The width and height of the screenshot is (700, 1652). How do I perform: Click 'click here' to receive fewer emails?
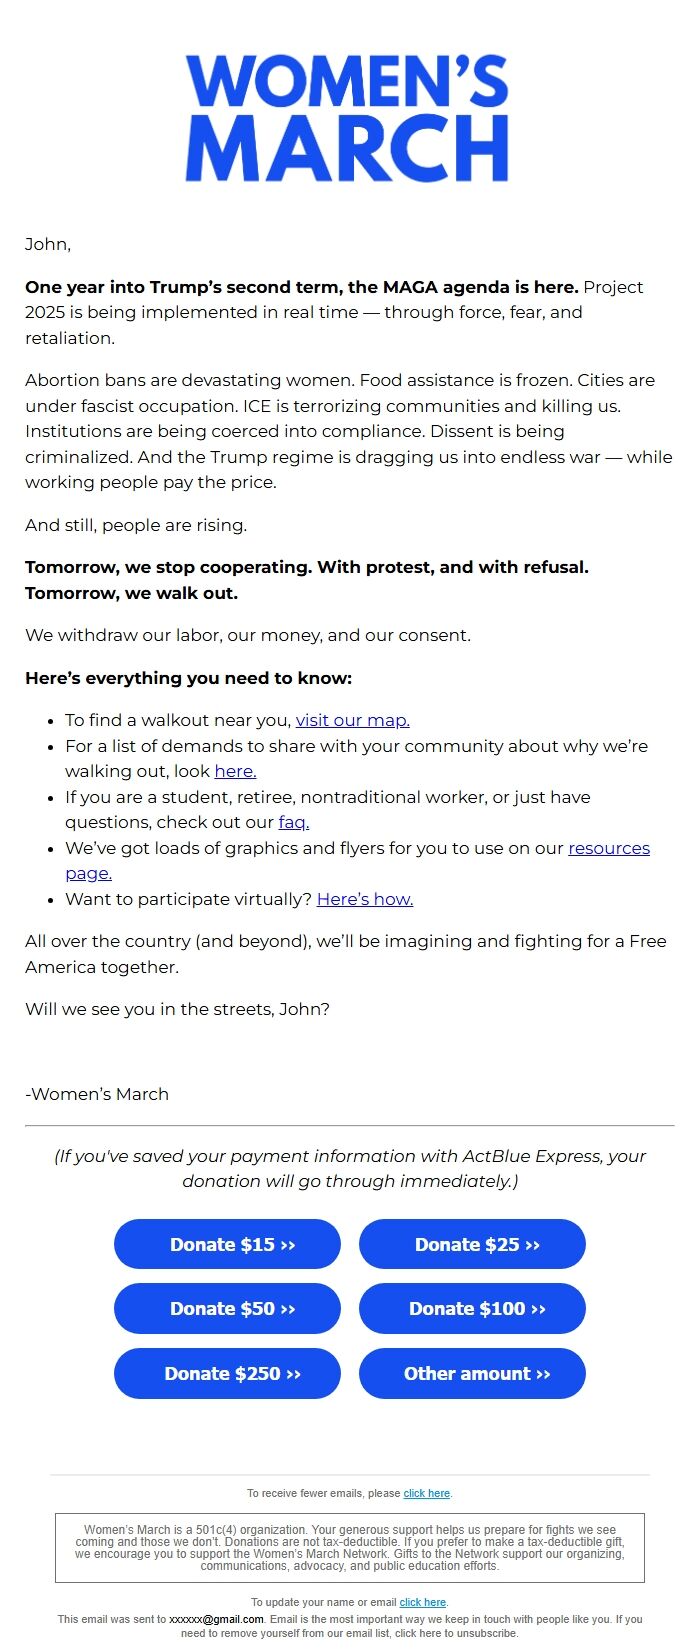click(x=426, y=1493)
